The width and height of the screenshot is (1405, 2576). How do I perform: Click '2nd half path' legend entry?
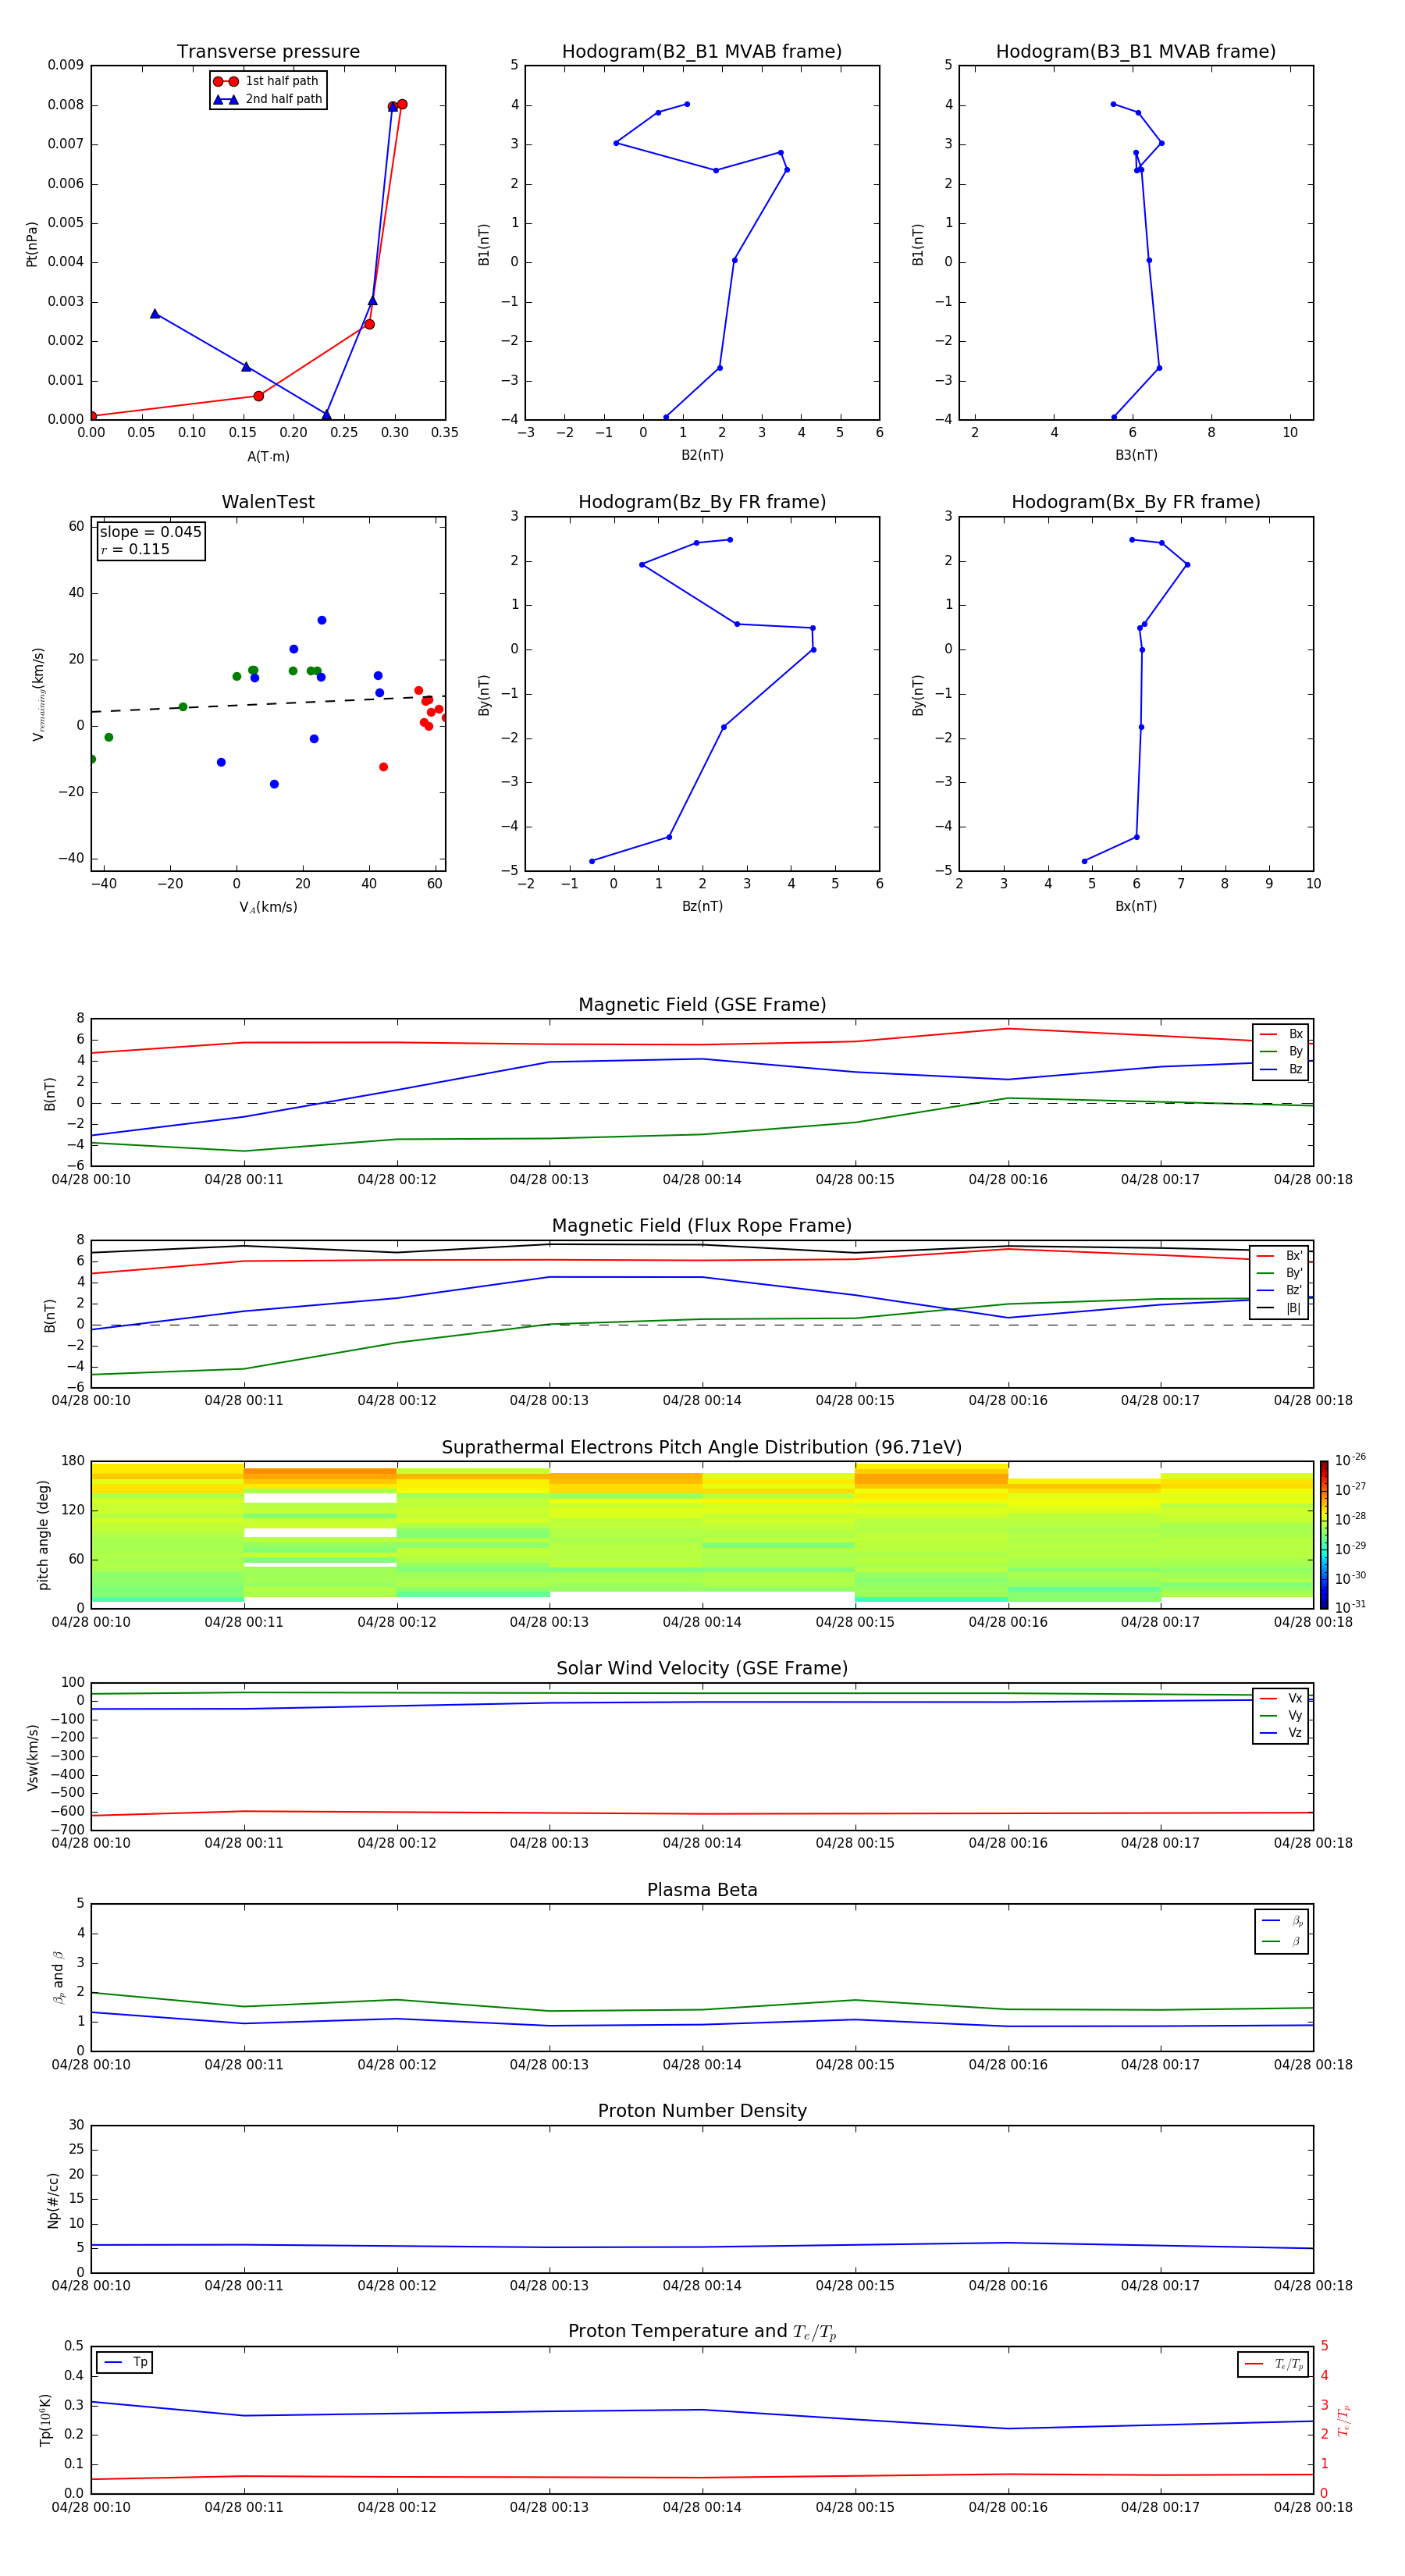[x=268, y=99]
